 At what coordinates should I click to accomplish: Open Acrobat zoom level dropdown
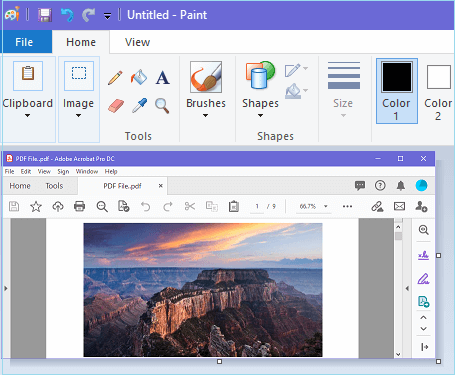coord(326,206)
